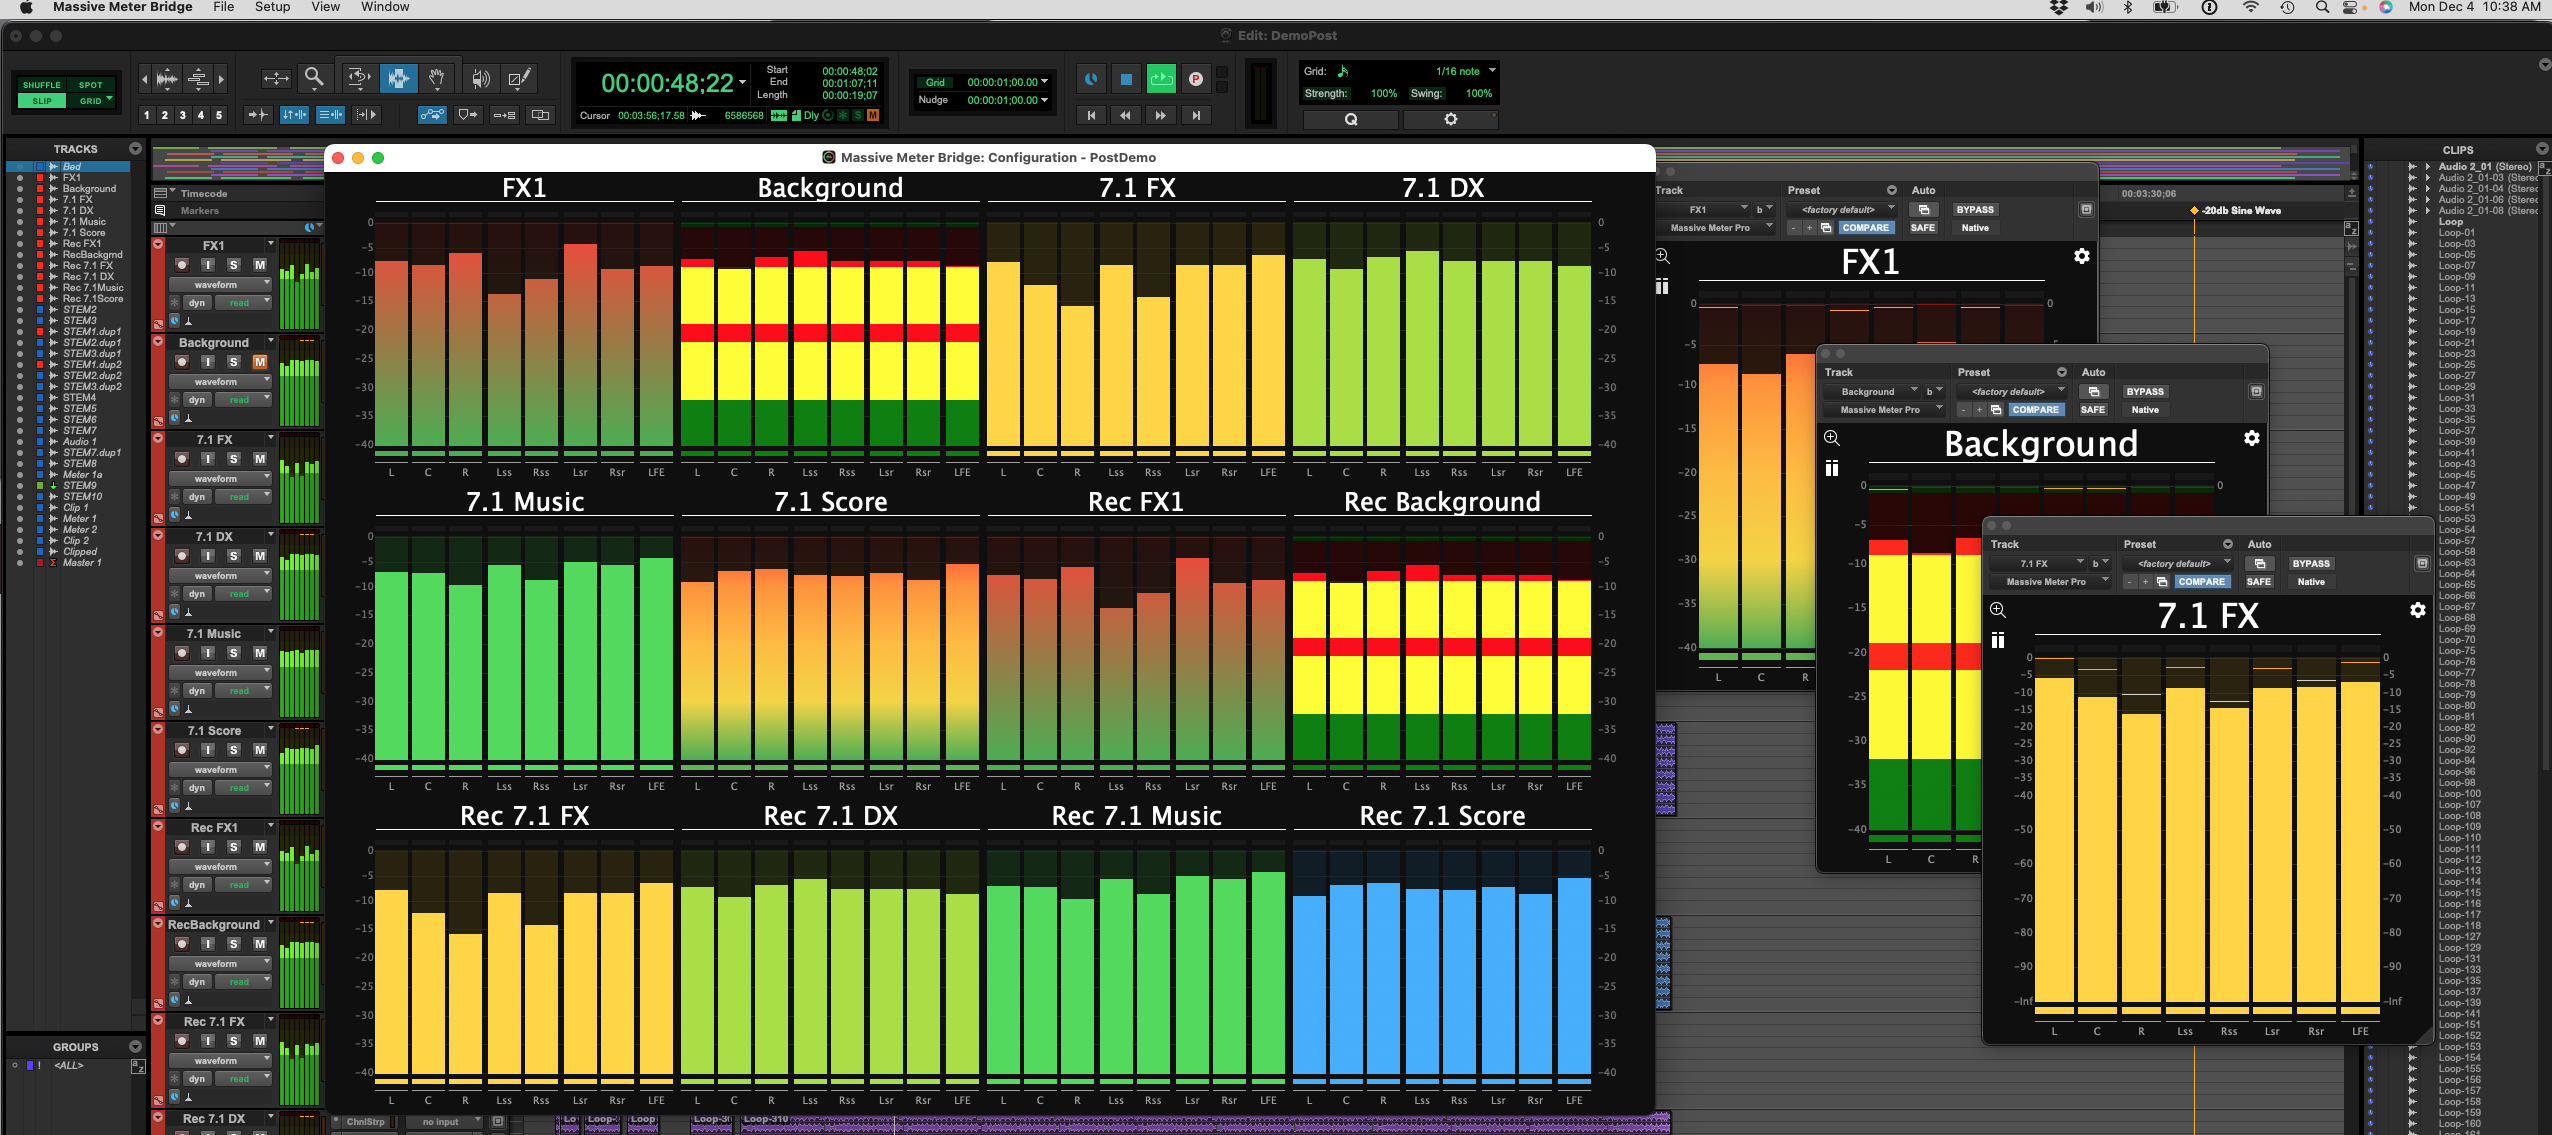Solo the 7.1 Music track
2552x1135 pixels.
(x=232, y=652)
